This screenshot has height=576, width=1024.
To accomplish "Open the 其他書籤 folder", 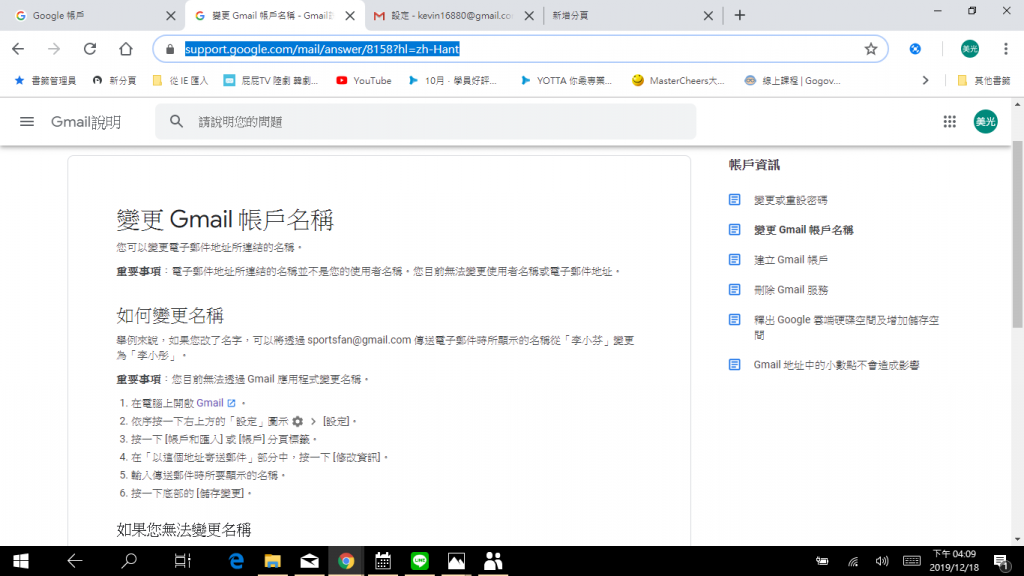I will pos(984,81).
